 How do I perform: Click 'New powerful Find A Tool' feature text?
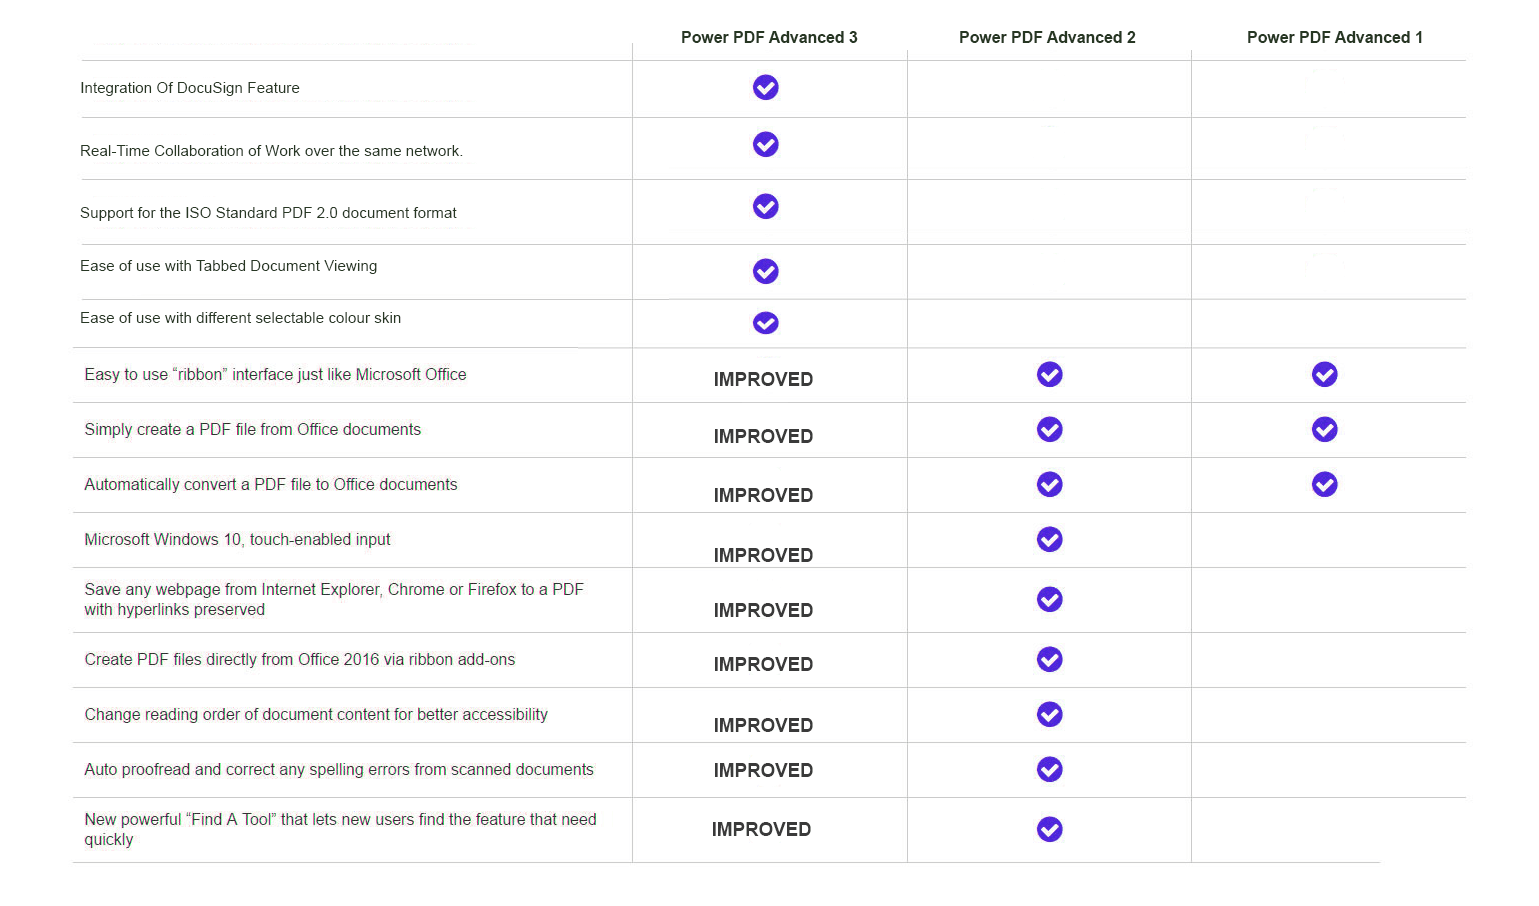pyautogui.click(x=340, y=829)
